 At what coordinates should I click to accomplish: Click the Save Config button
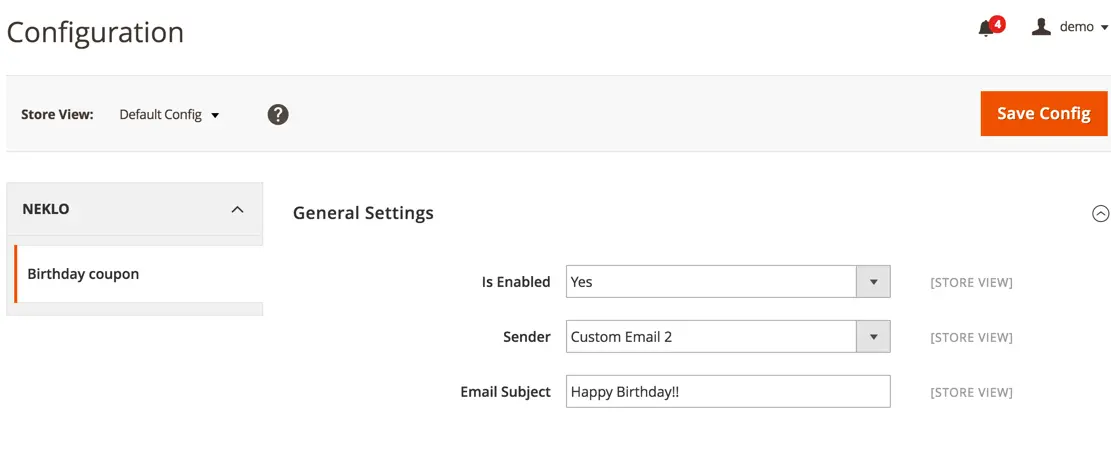click(1044, 113)
